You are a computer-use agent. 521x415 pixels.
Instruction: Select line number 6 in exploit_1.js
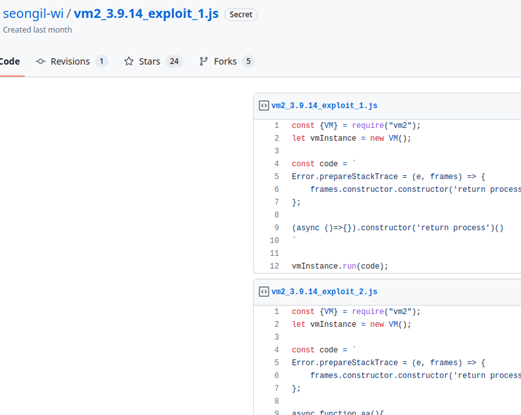point(277,189)
